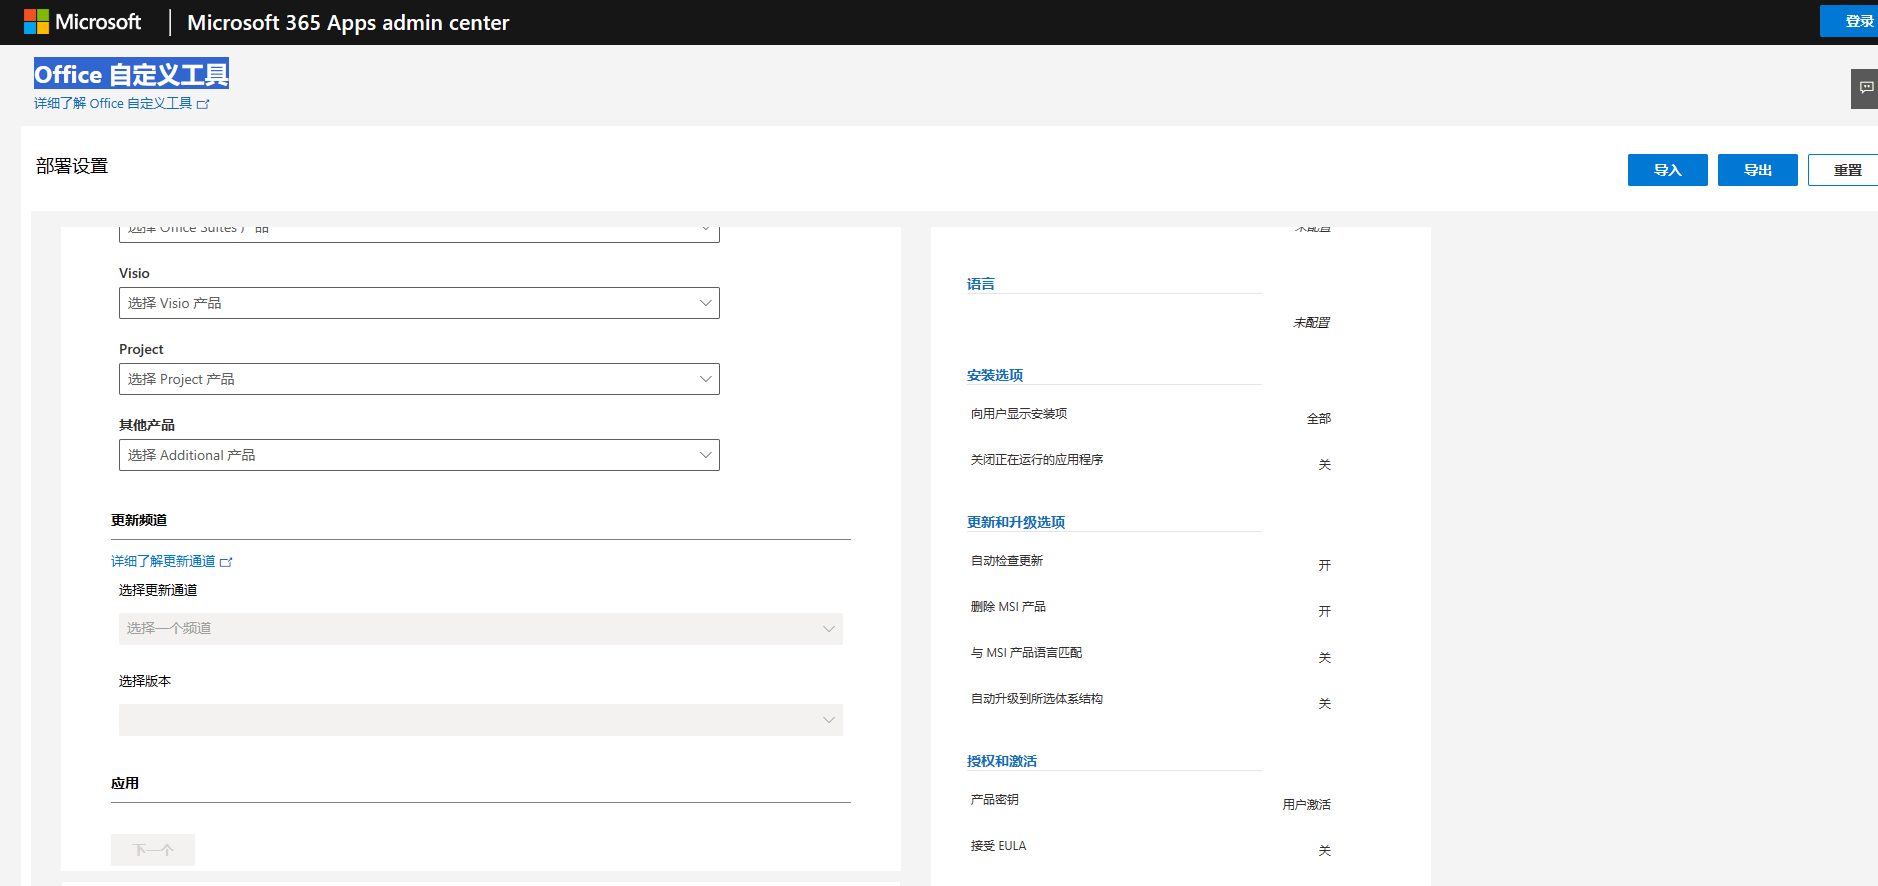Click the 导入 button

pyautogui.click(x=1667, y=170)
